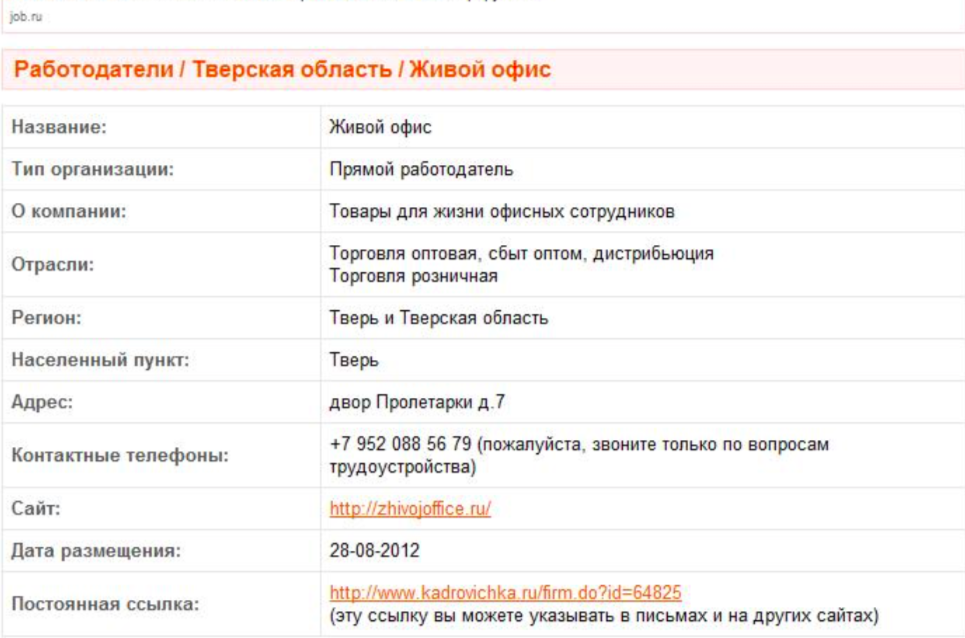Click the 'Отрасли:' label
The width and height of the screenshot is (965, 638).
tap(53, 265)
